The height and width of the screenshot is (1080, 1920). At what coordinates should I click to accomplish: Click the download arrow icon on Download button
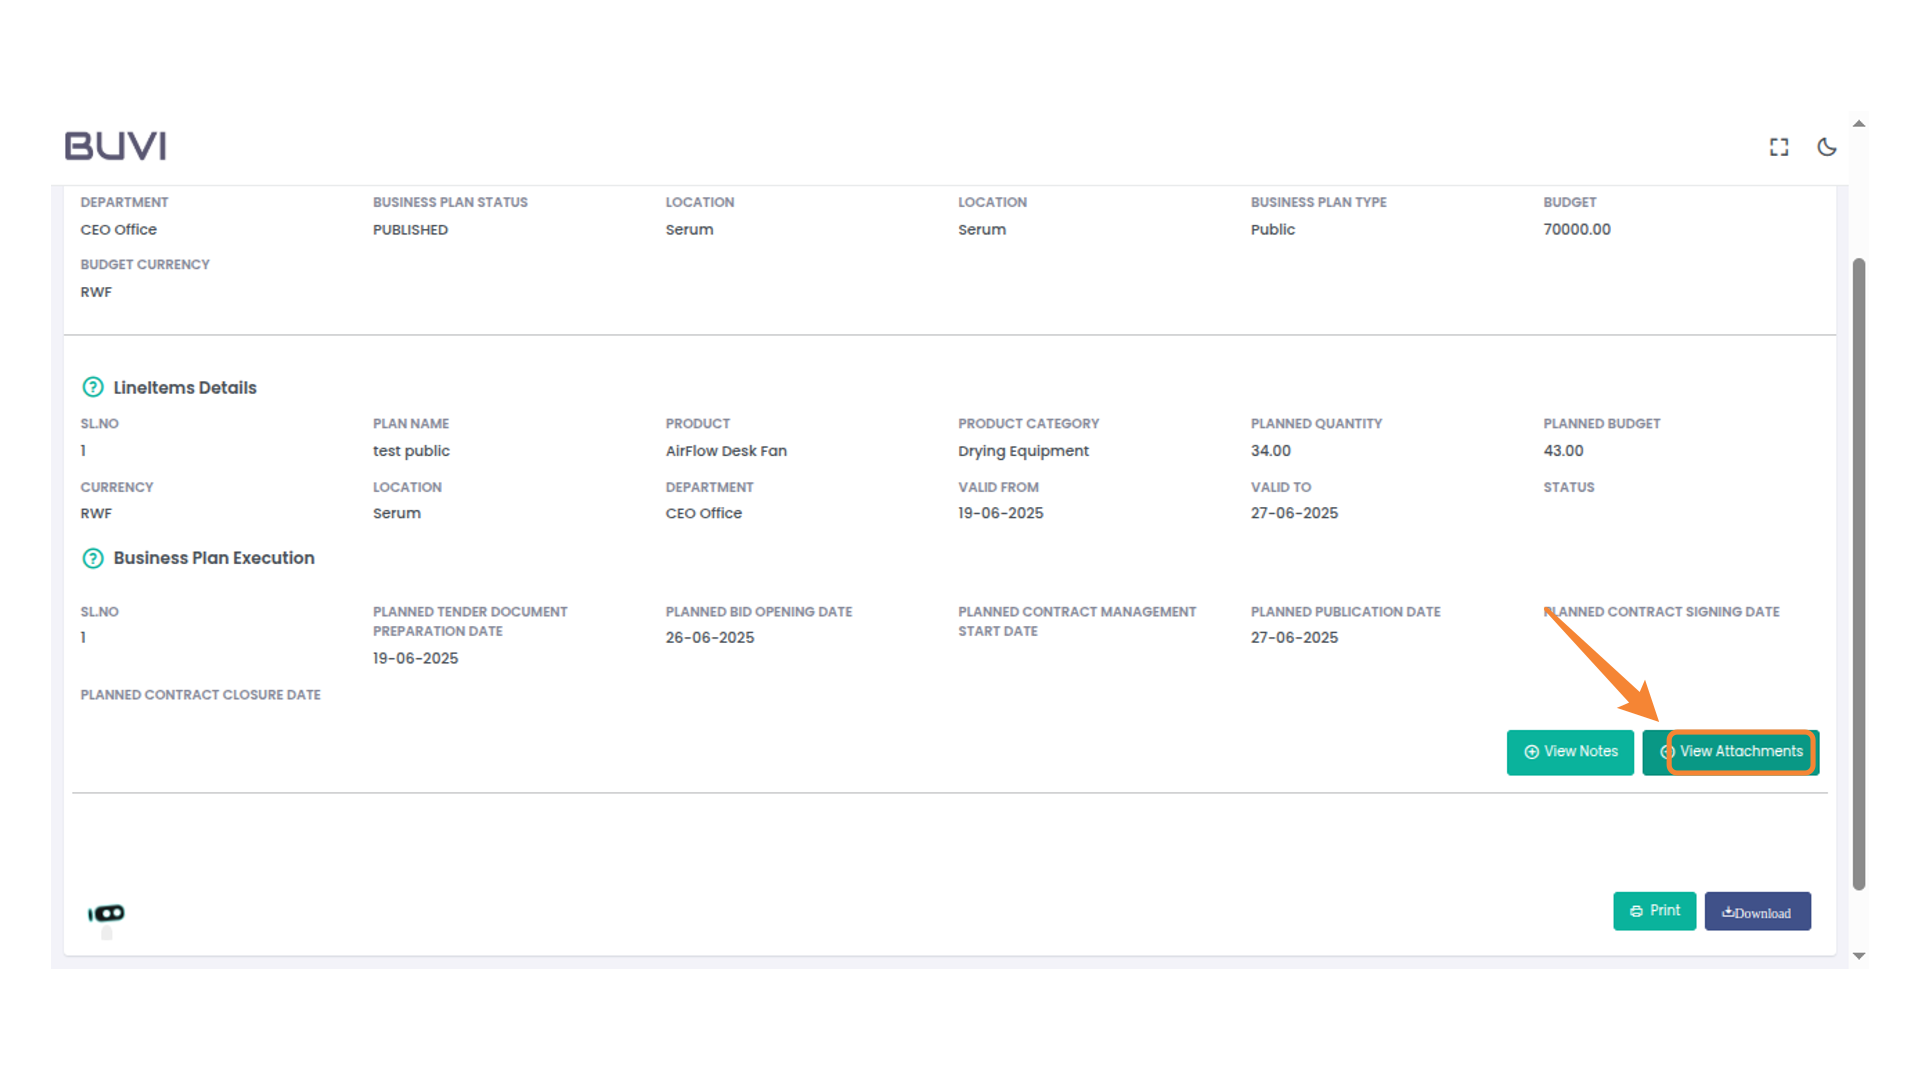[x=1727, y=912]
